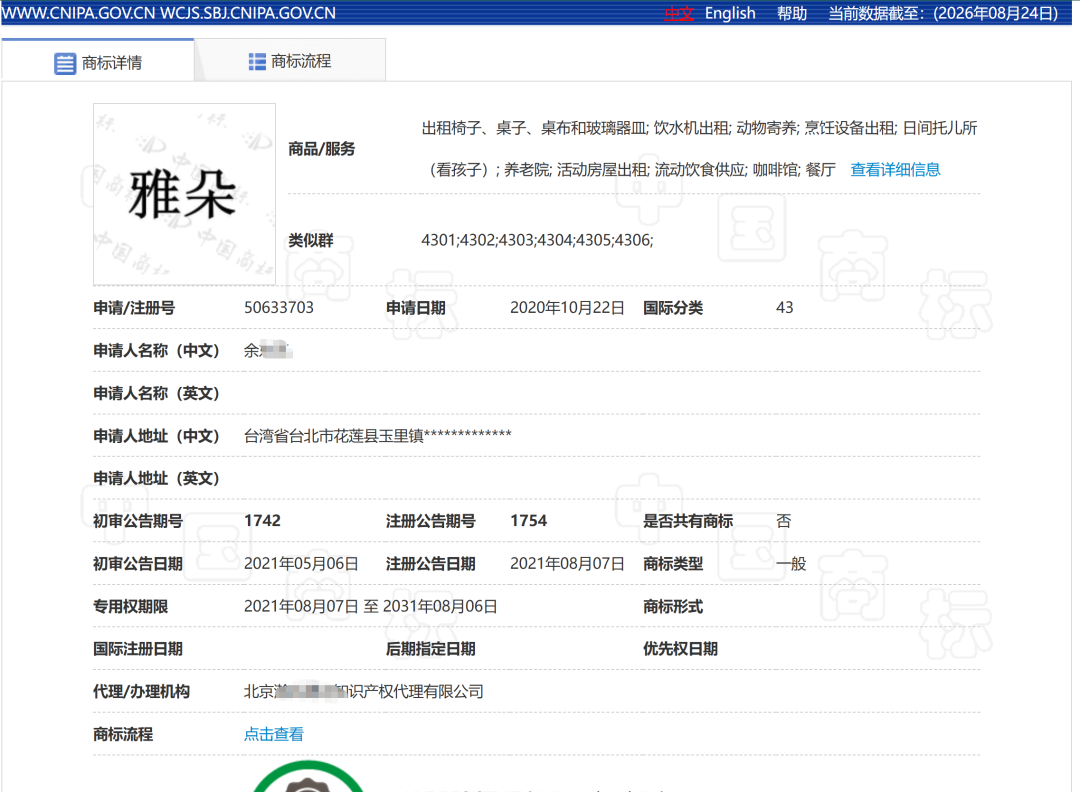Image resolution: width=1080 pixels, height=792 pixels.
Task: Select registration announcement issue 1754
Action: click(x=528, y=521)
